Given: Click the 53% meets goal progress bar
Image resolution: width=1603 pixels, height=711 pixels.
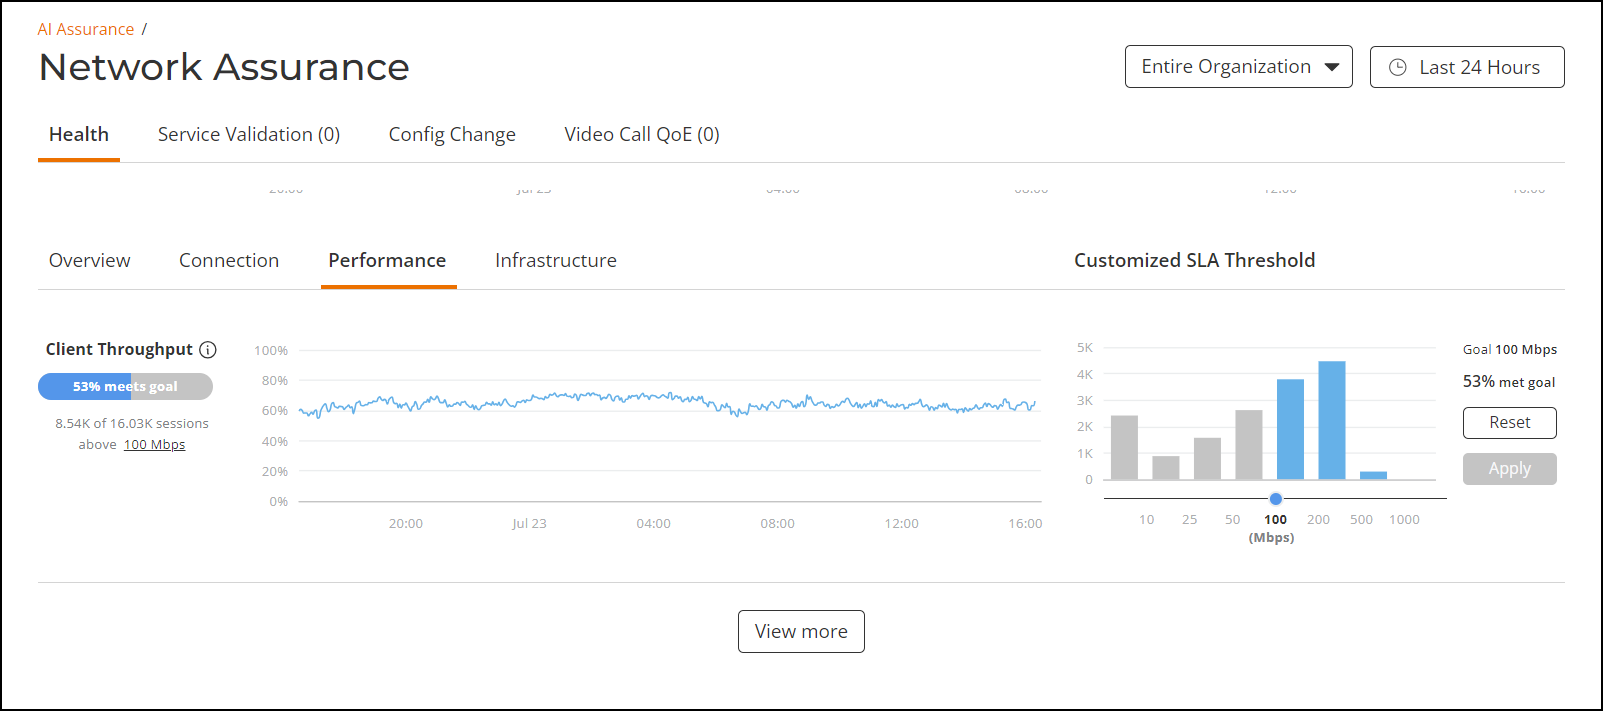Looking at the screenshot, I should [125, 387].
